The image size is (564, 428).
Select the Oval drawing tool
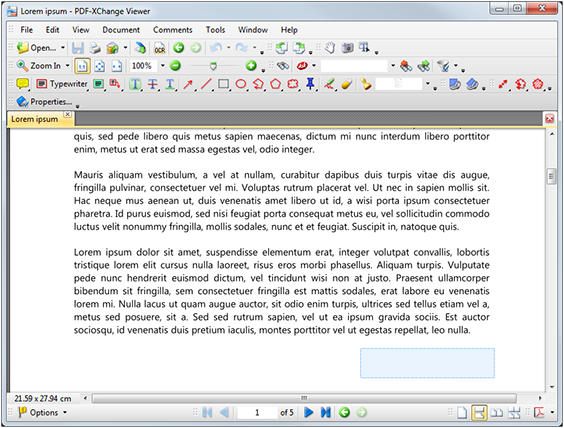tap(241, 84)
